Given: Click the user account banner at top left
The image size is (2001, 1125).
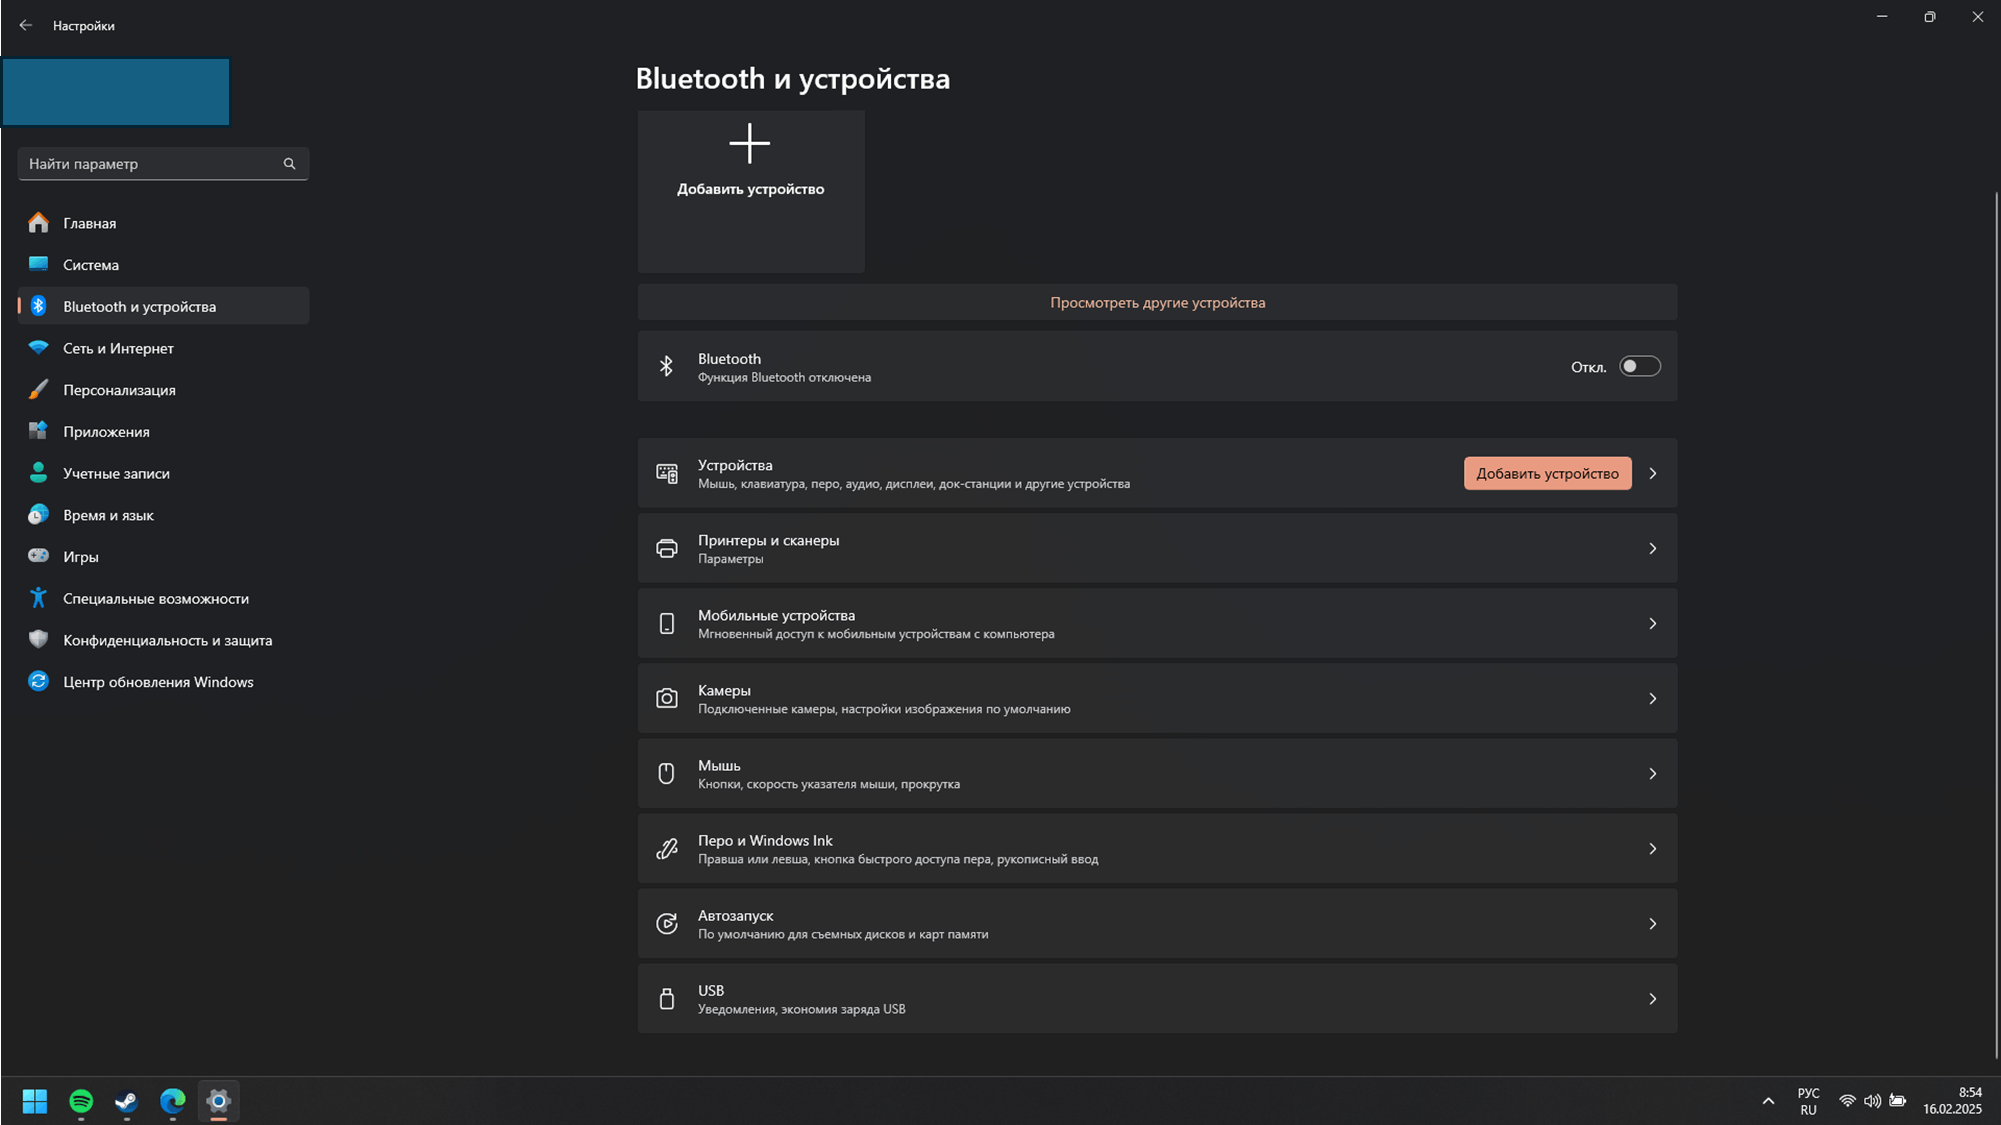Looking at the screenshot, I should coord(116,92).
